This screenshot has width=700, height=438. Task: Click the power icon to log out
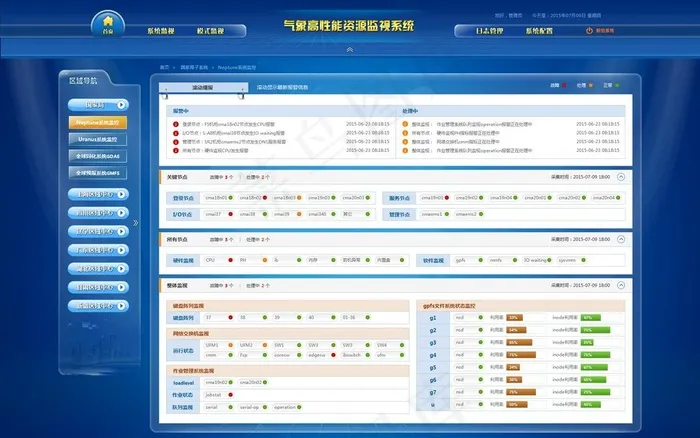590,31
